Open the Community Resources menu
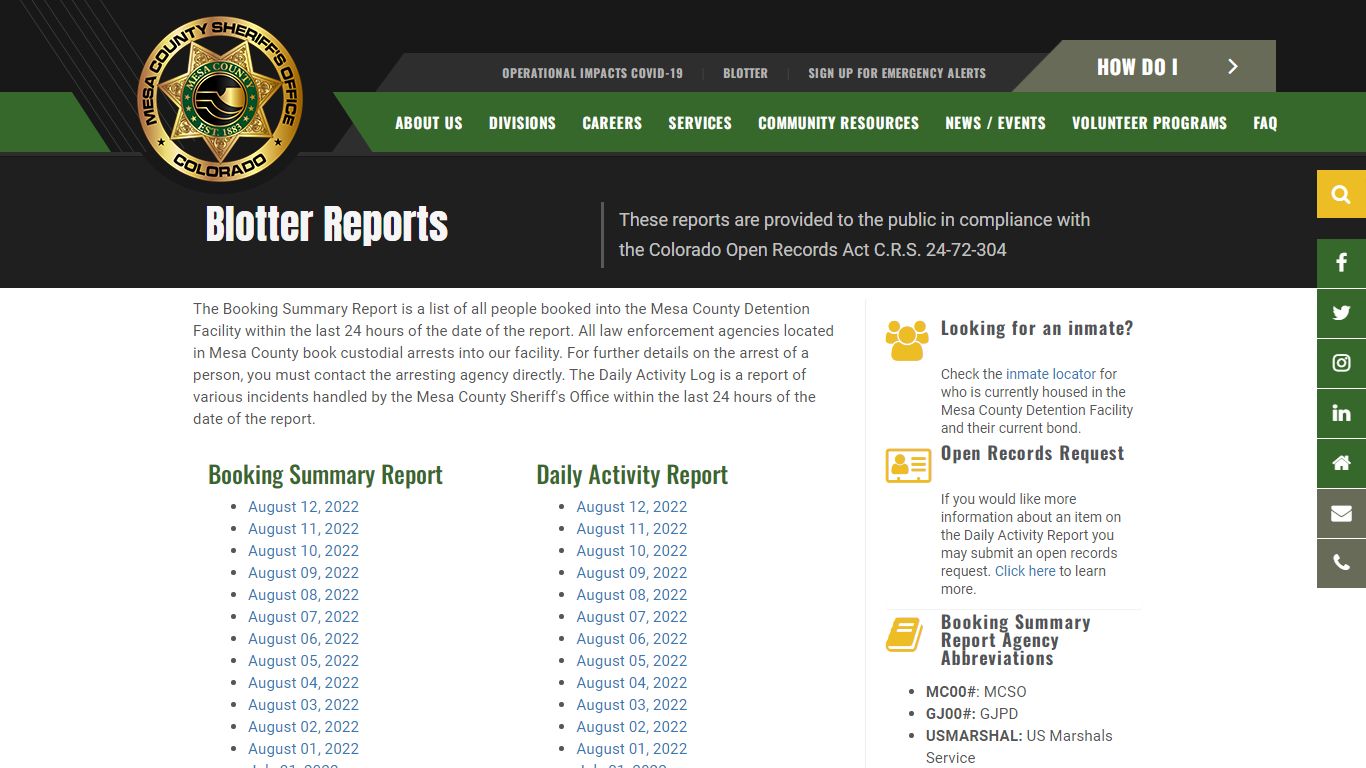Viewport: 1366px width, 768px height. point(838,123)
